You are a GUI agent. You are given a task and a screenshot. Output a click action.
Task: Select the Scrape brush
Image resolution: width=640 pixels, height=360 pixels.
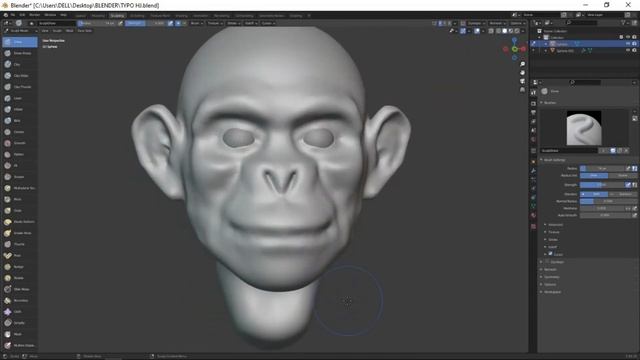tap(20, 177)
